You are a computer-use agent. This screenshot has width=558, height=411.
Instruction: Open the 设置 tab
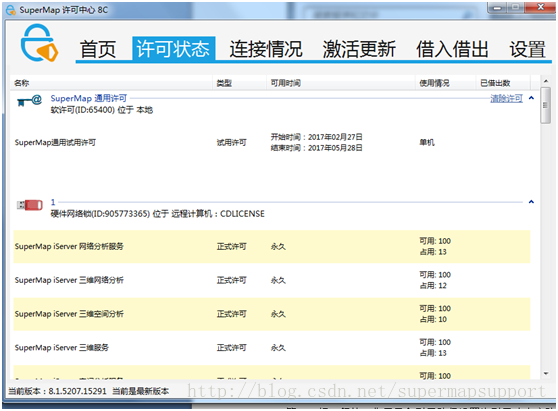527,49
